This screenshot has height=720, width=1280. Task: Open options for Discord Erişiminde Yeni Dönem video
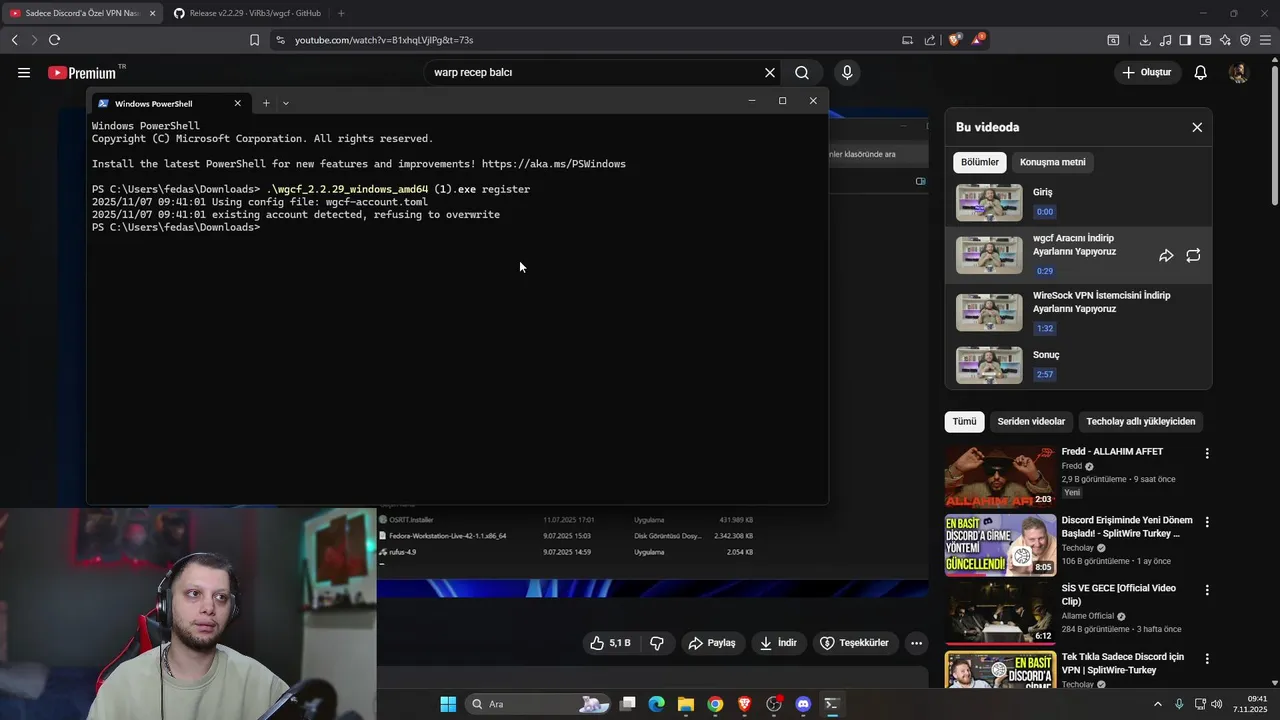(1207, 522)
